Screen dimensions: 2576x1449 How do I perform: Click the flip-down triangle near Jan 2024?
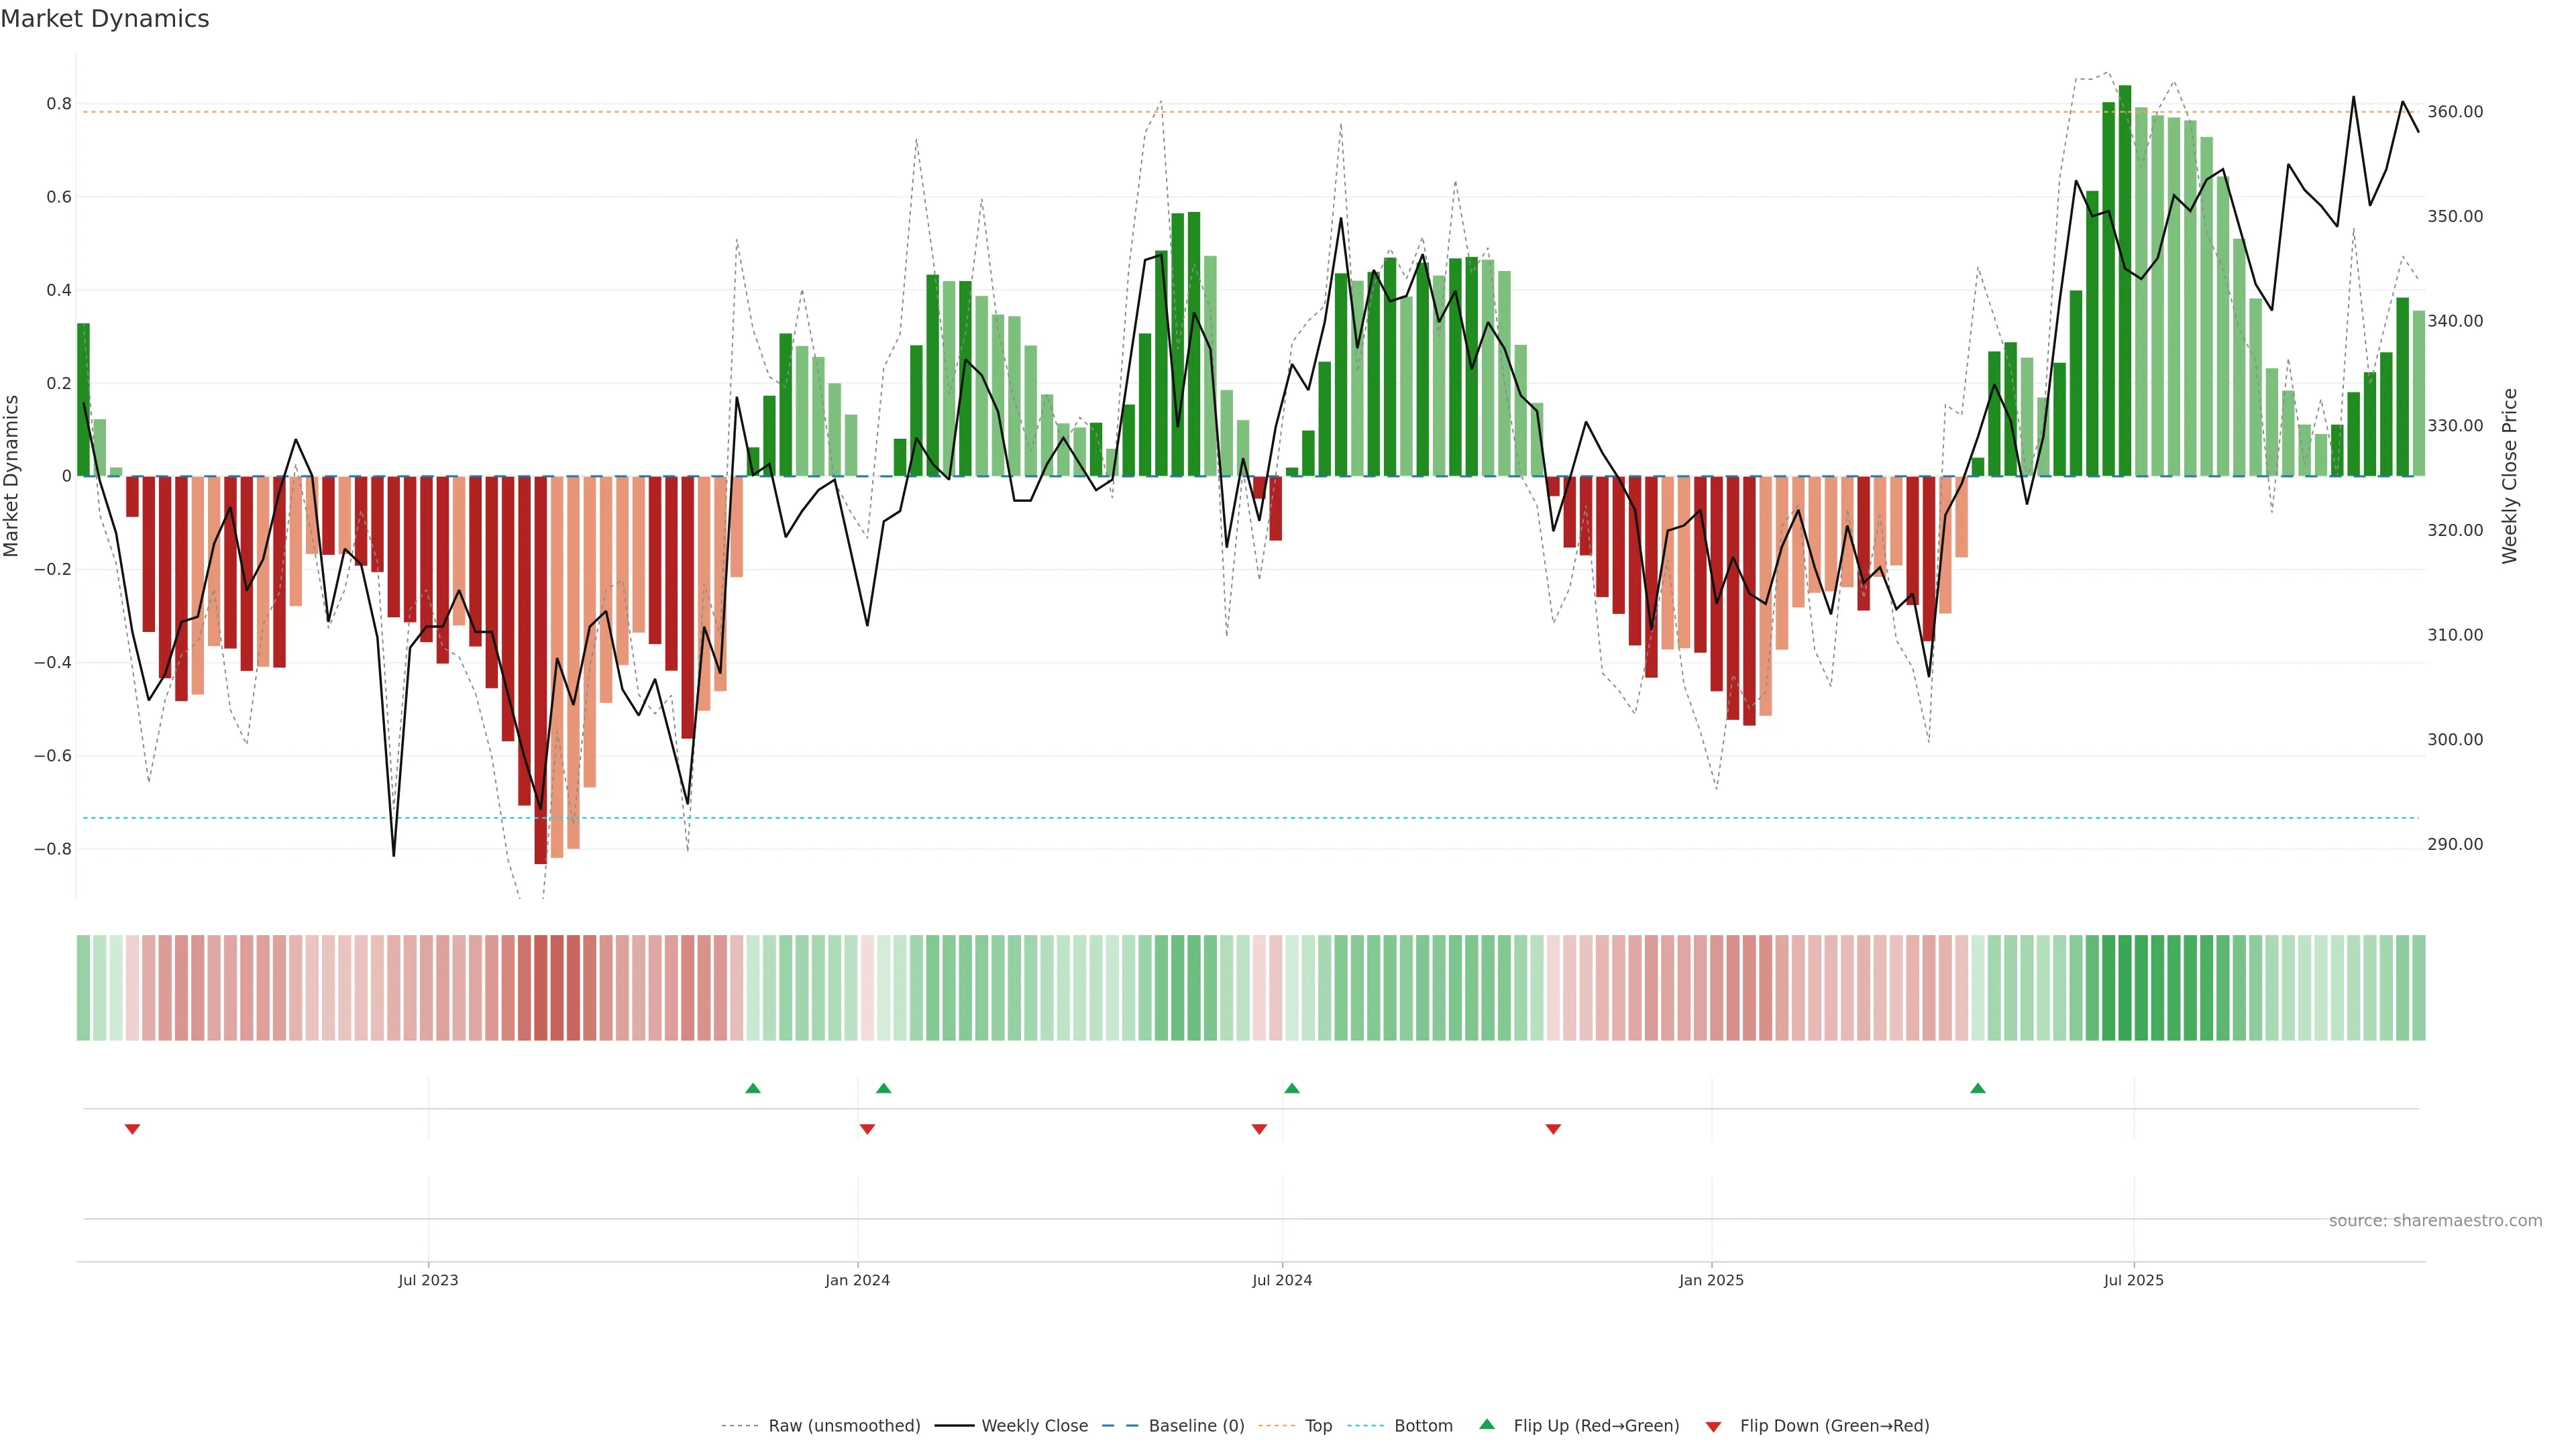pos(867,1129)
